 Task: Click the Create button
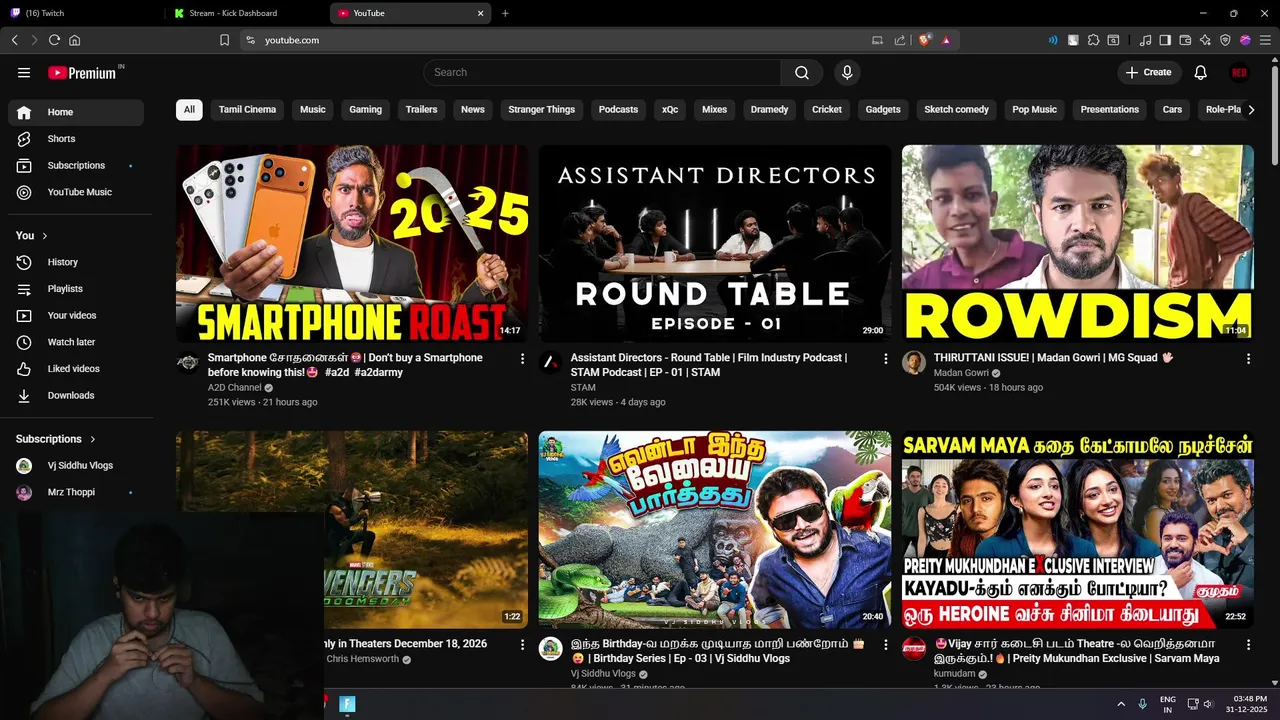click(1148, 72)
